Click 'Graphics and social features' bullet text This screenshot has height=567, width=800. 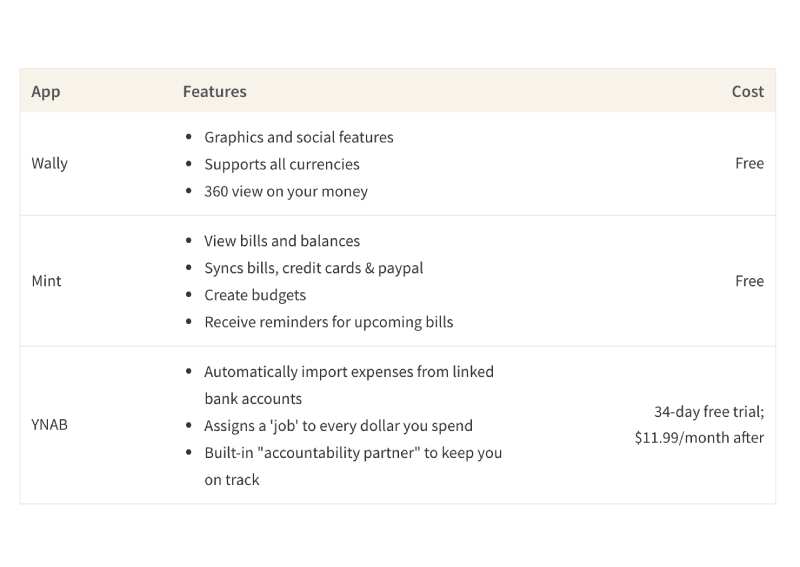click(298, 137)
